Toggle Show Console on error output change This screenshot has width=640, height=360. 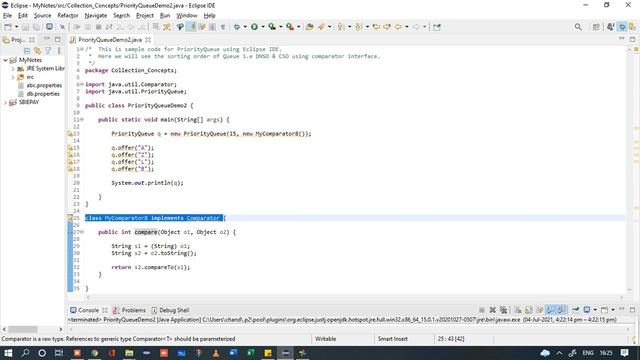click(562, 310)
